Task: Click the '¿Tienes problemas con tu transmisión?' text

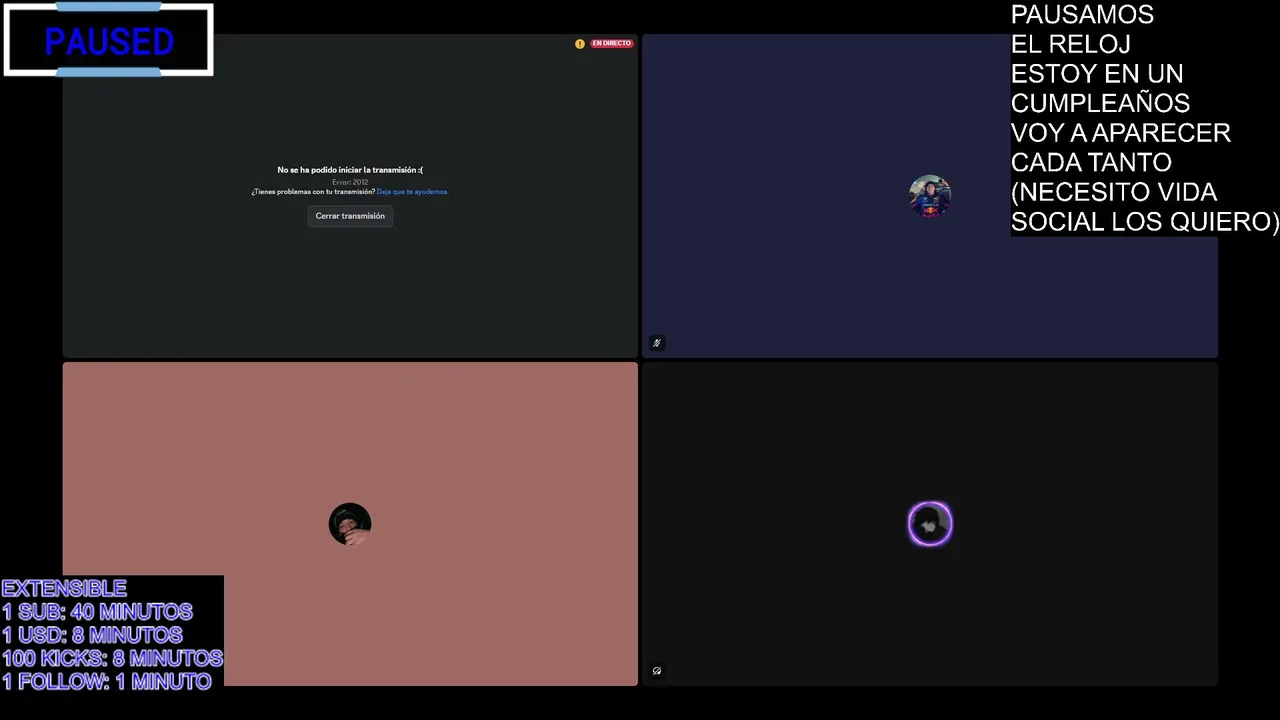Action: click(x=313, y=192)
